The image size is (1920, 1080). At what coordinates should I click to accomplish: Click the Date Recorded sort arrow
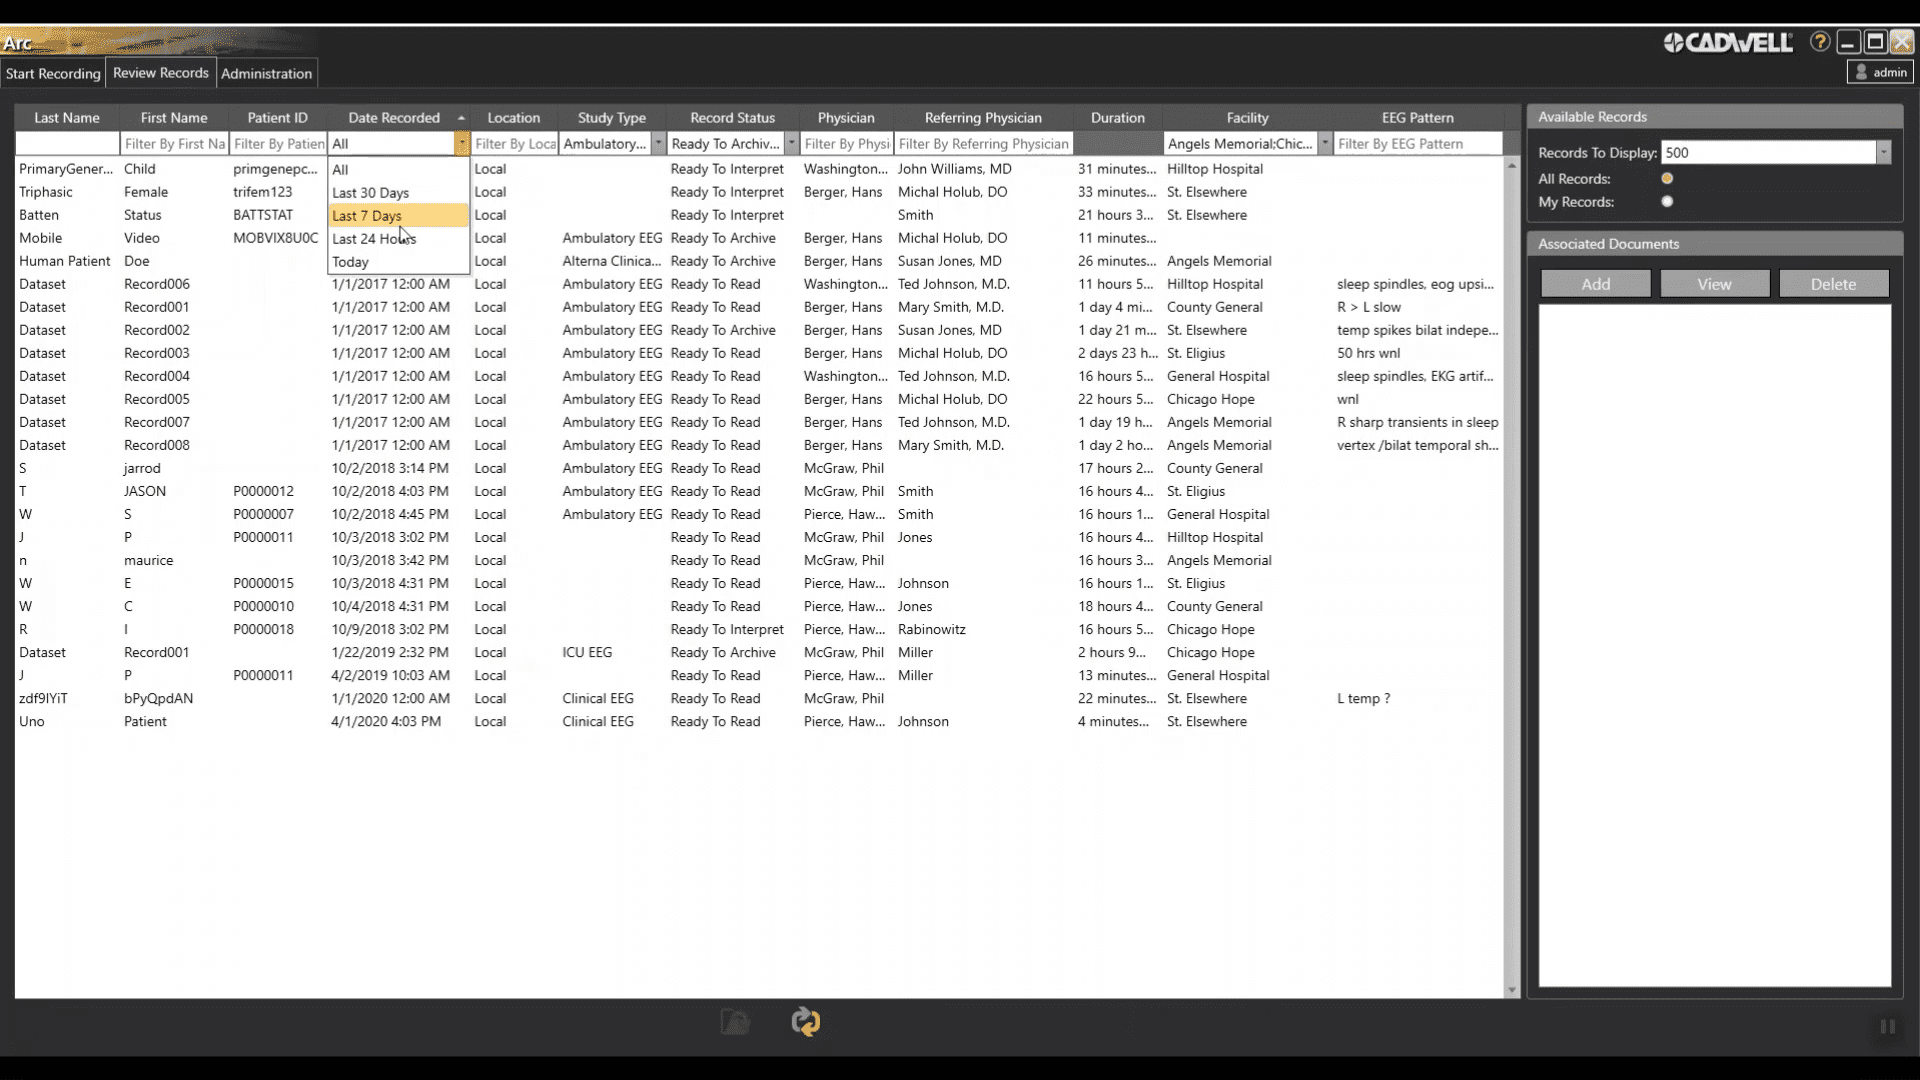click(x=461, y=118)
